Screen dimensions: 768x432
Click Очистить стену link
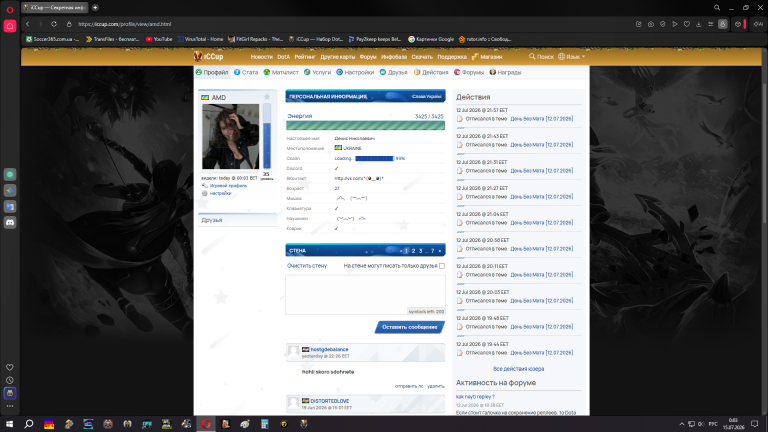click(307, 265)
